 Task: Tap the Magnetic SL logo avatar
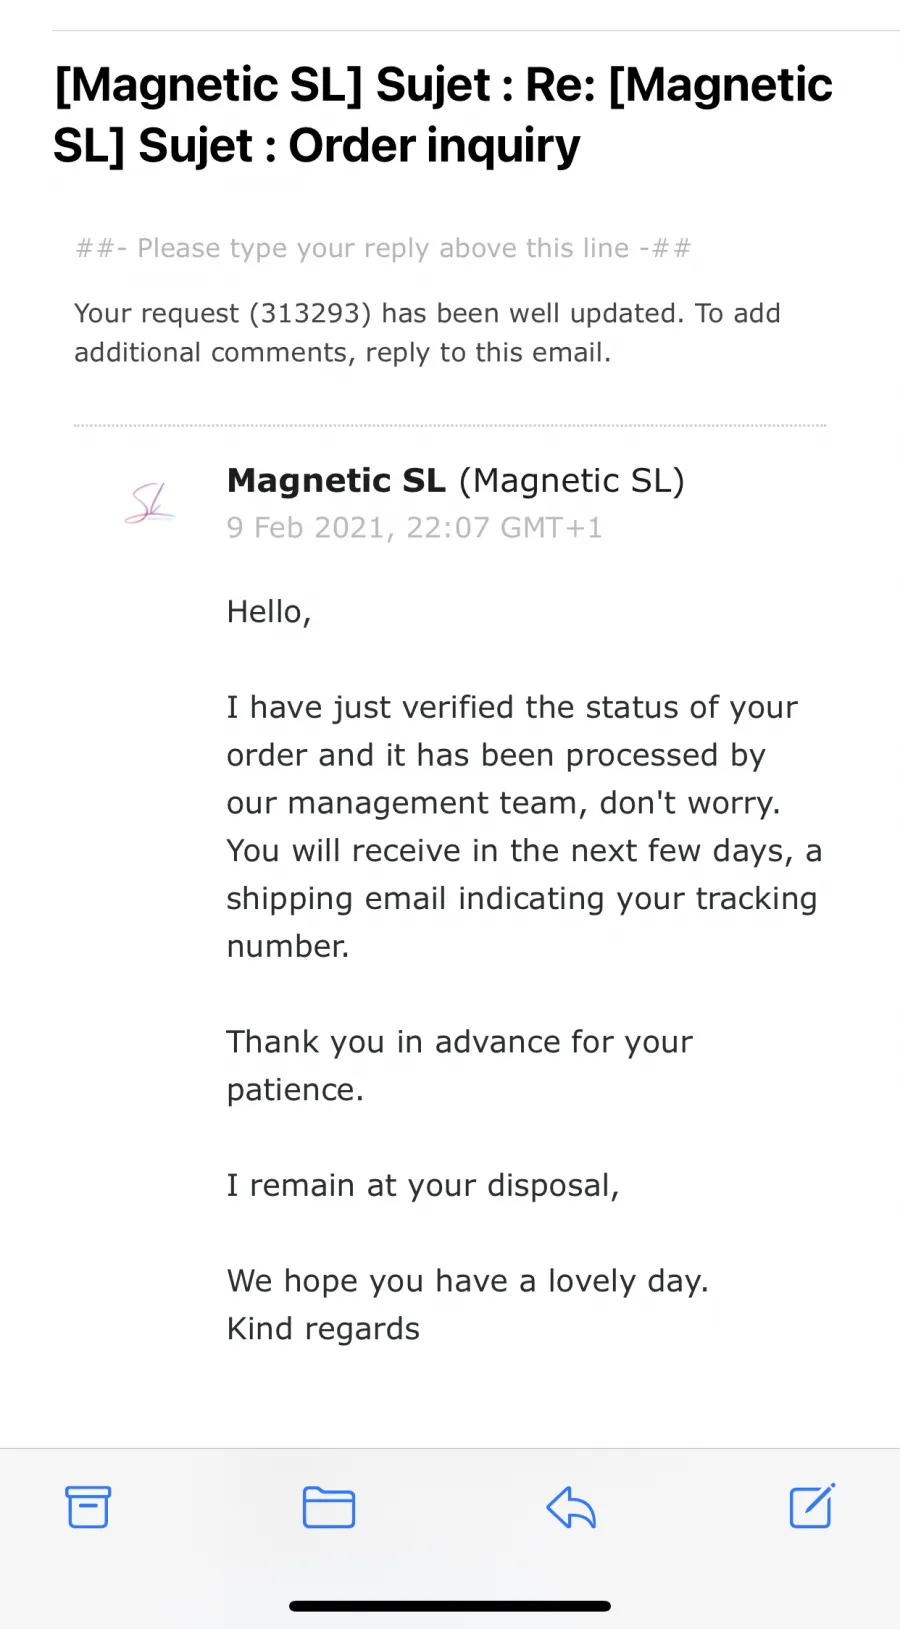150,503
